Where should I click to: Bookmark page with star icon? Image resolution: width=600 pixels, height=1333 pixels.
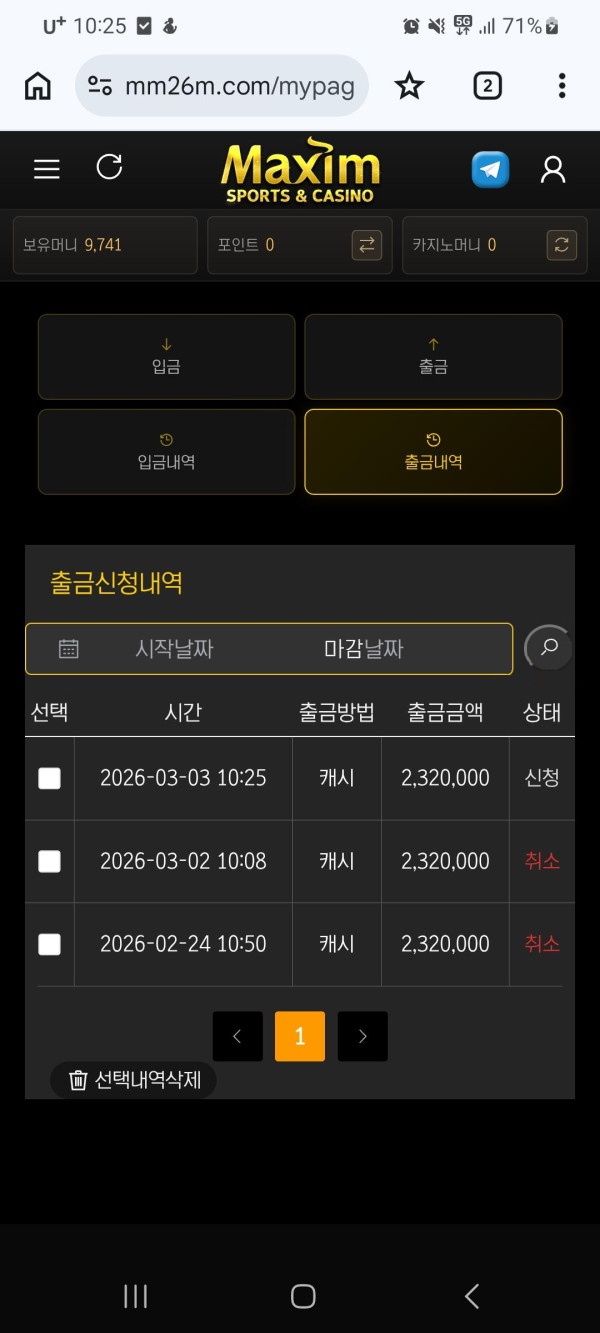click(409, 86)
